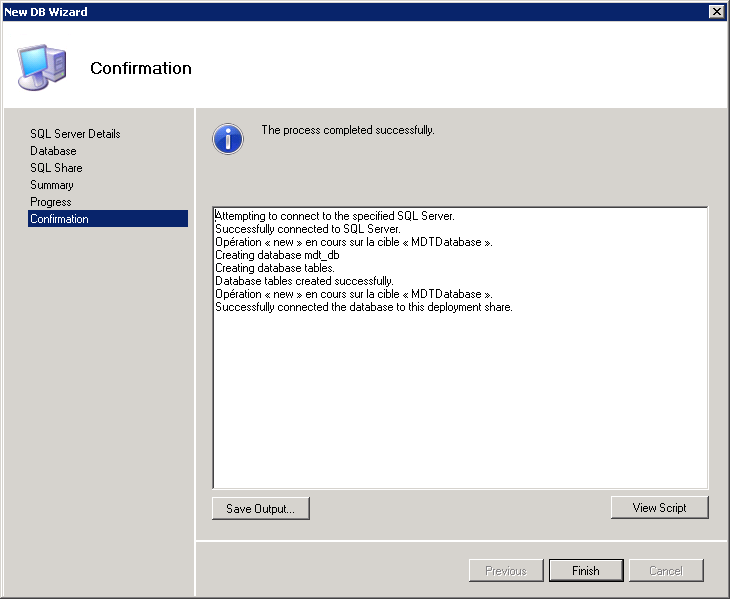The image size is (730, 599).
Task: Go to the SQL Share step
Action: pos(56,168)
